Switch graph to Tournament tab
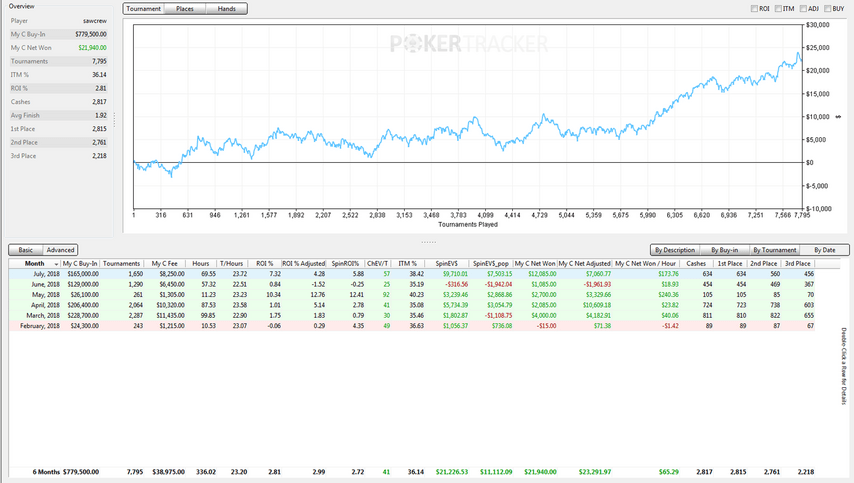Screen dimensions: 854x483 pyautogui.click(x=143, y=9)
